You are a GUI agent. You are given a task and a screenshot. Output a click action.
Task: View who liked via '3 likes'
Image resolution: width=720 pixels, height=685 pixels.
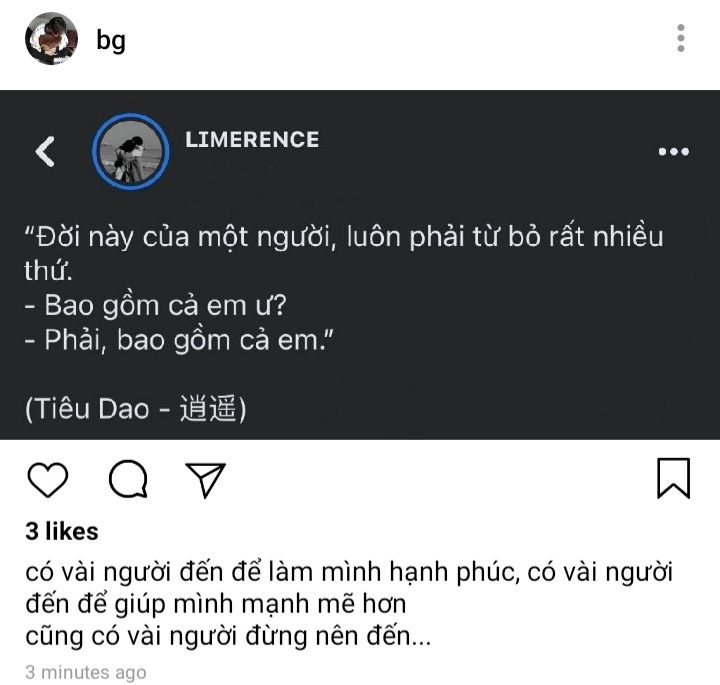(x=62, y=531)
